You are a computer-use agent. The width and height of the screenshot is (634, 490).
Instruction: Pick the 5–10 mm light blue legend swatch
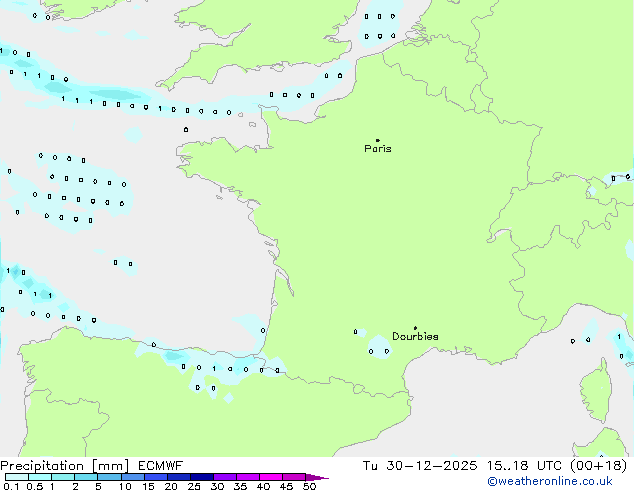click(x=109, y=477)
